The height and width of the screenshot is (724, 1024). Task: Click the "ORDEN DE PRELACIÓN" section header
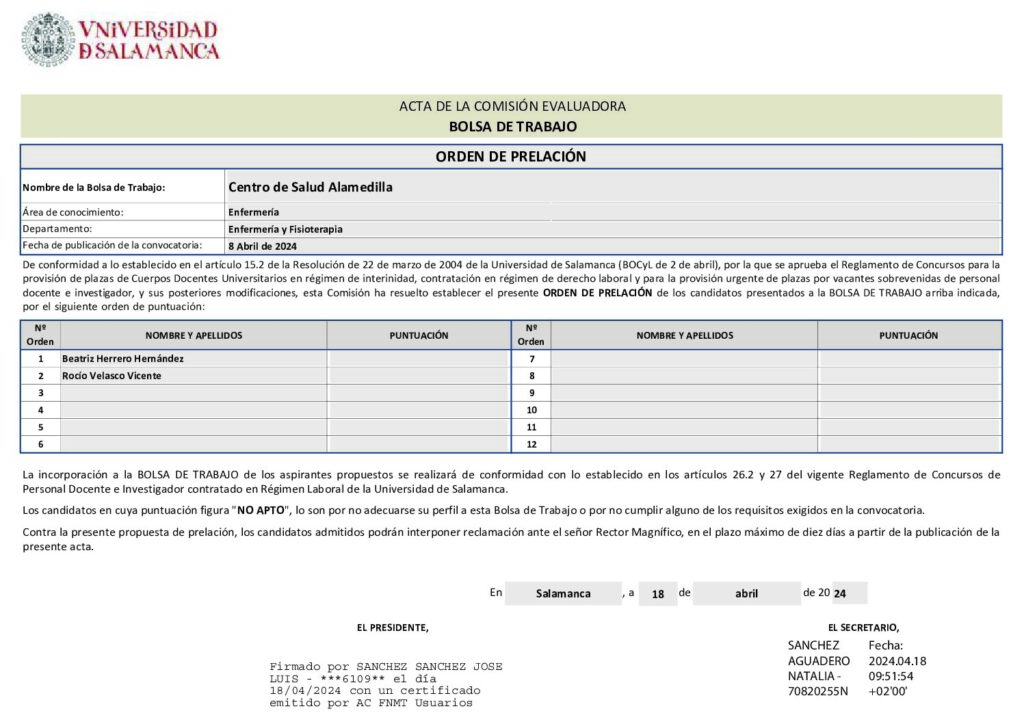[x=511, y=157]
